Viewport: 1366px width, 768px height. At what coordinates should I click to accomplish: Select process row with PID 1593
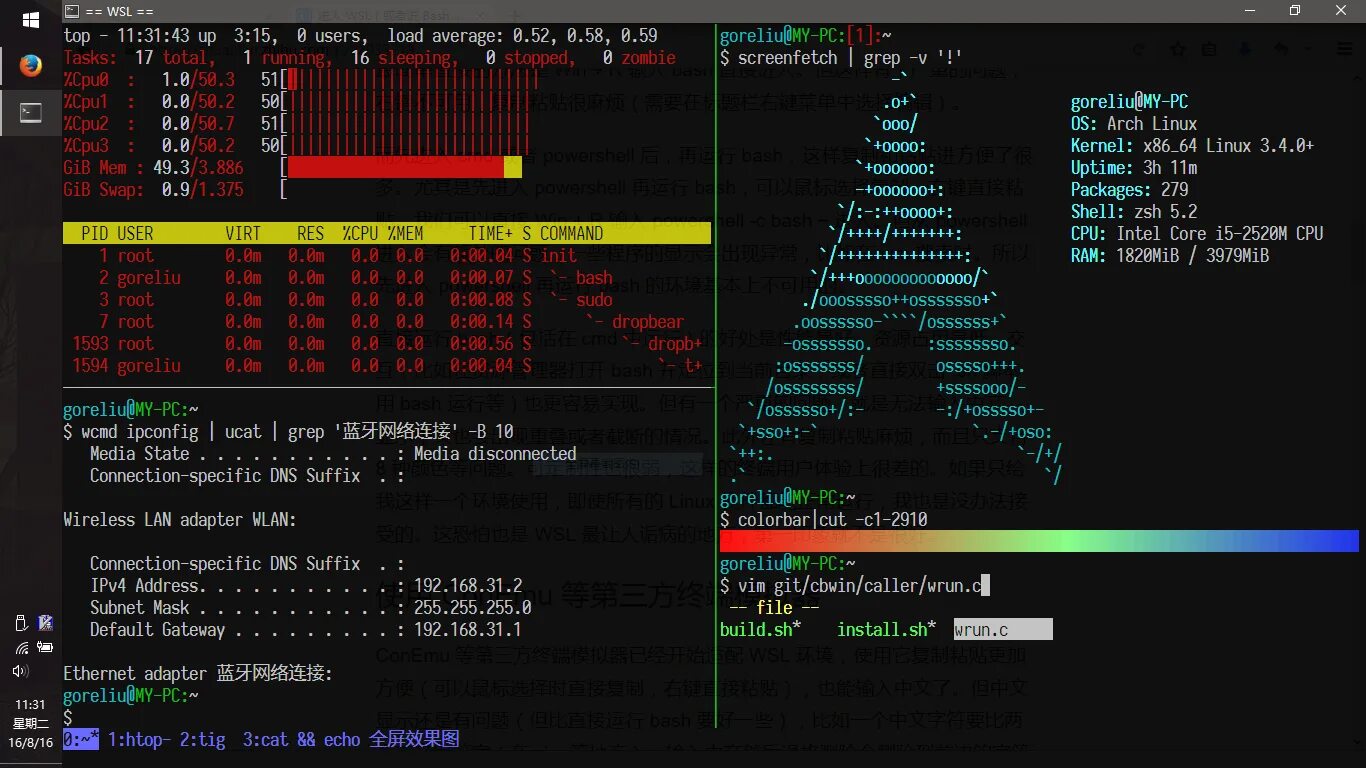click(387, 343)
